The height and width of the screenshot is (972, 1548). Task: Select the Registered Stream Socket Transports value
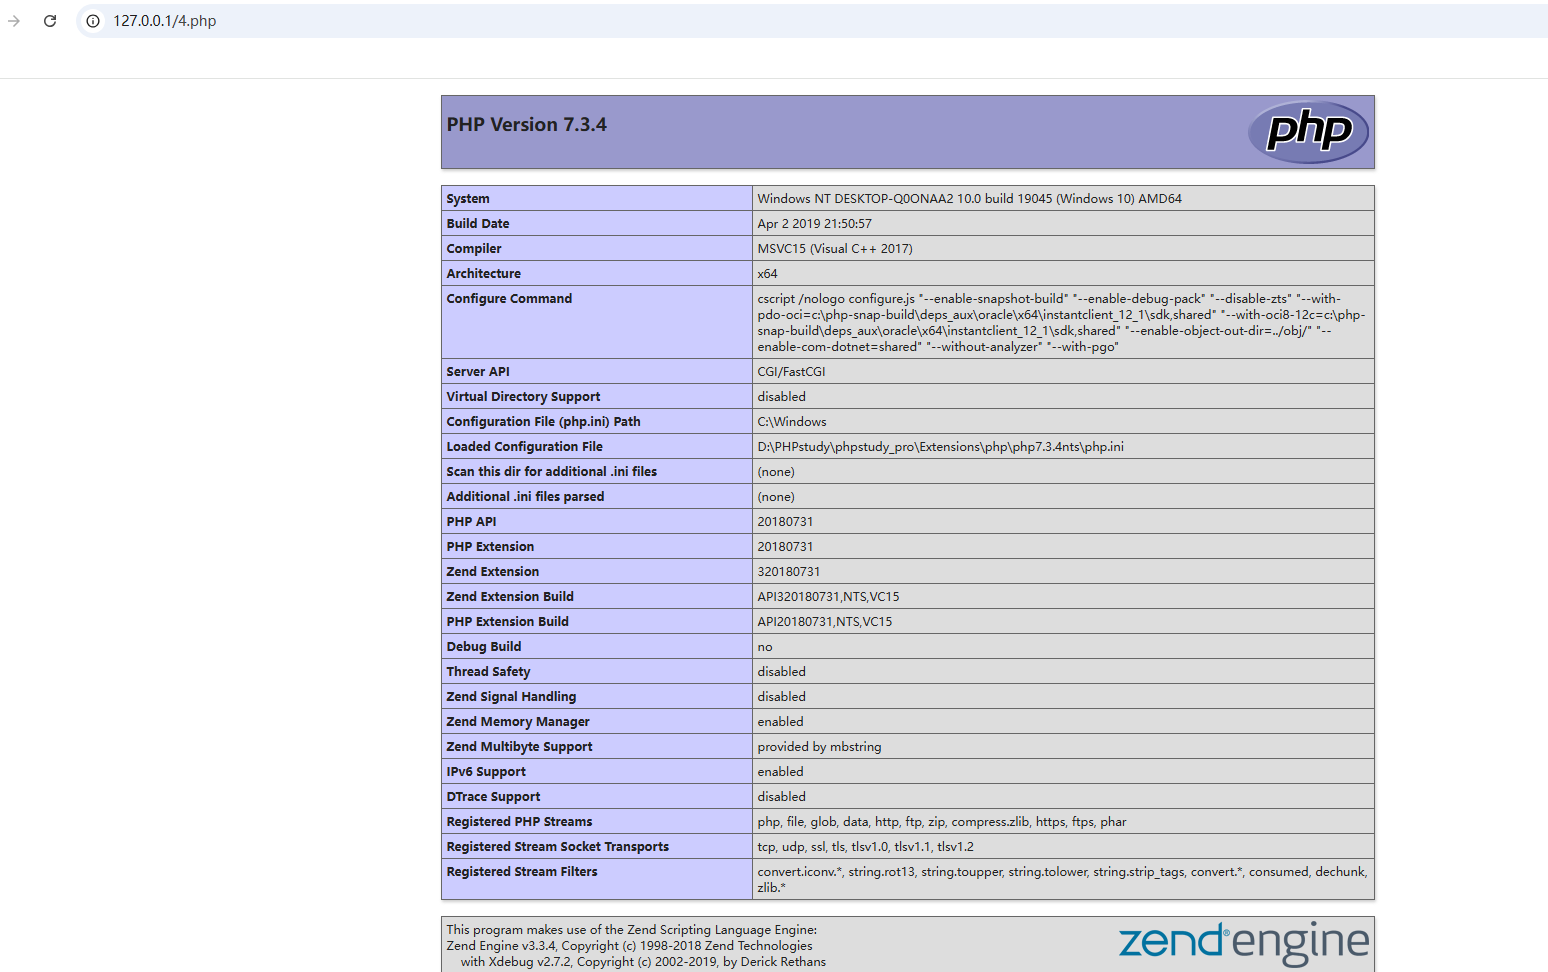pos(865,847)
